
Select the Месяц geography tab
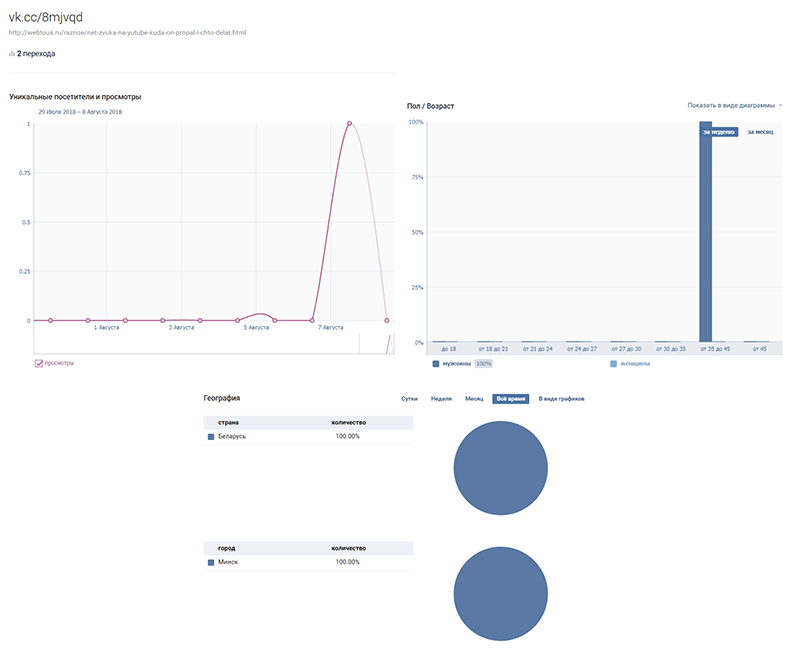click(474, 399)
